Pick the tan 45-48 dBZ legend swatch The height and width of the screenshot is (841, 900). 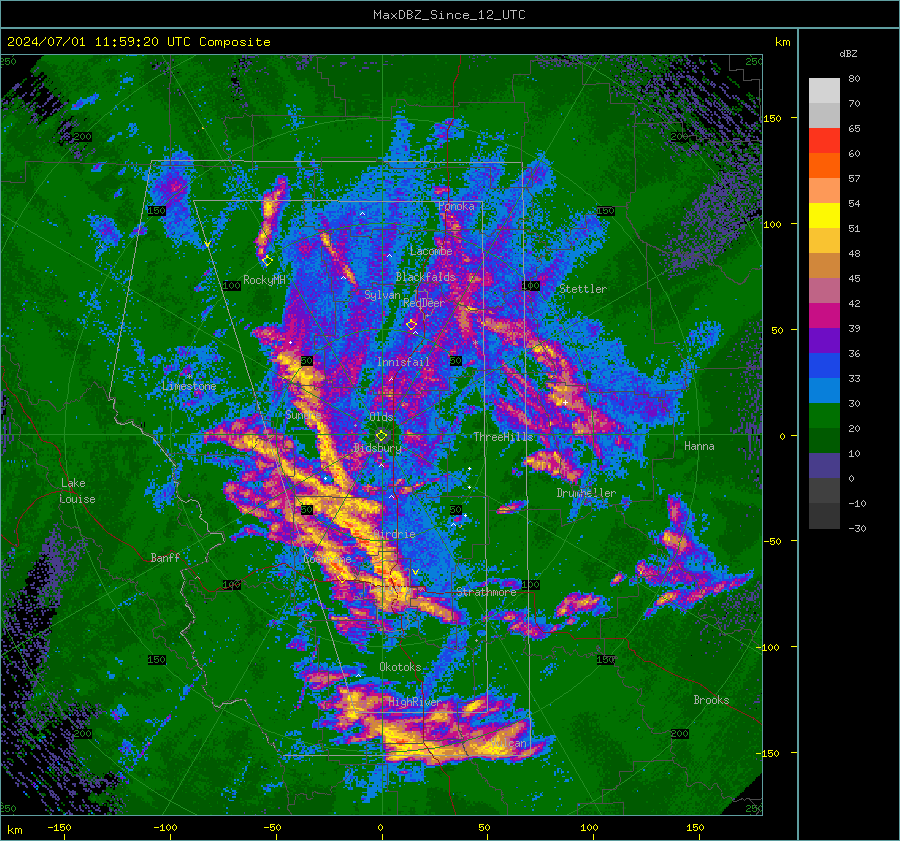(x=824, y=266)
